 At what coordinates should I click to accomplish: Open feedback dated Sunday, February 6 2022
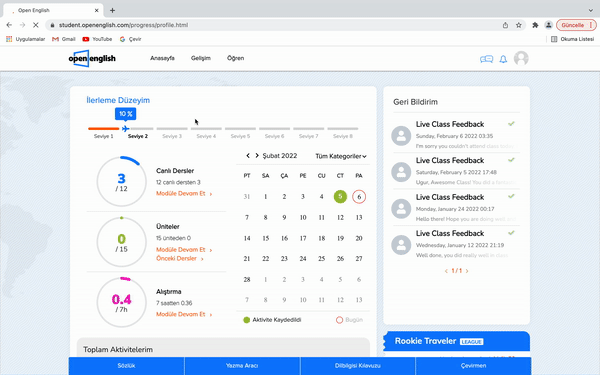coord(456,135)
